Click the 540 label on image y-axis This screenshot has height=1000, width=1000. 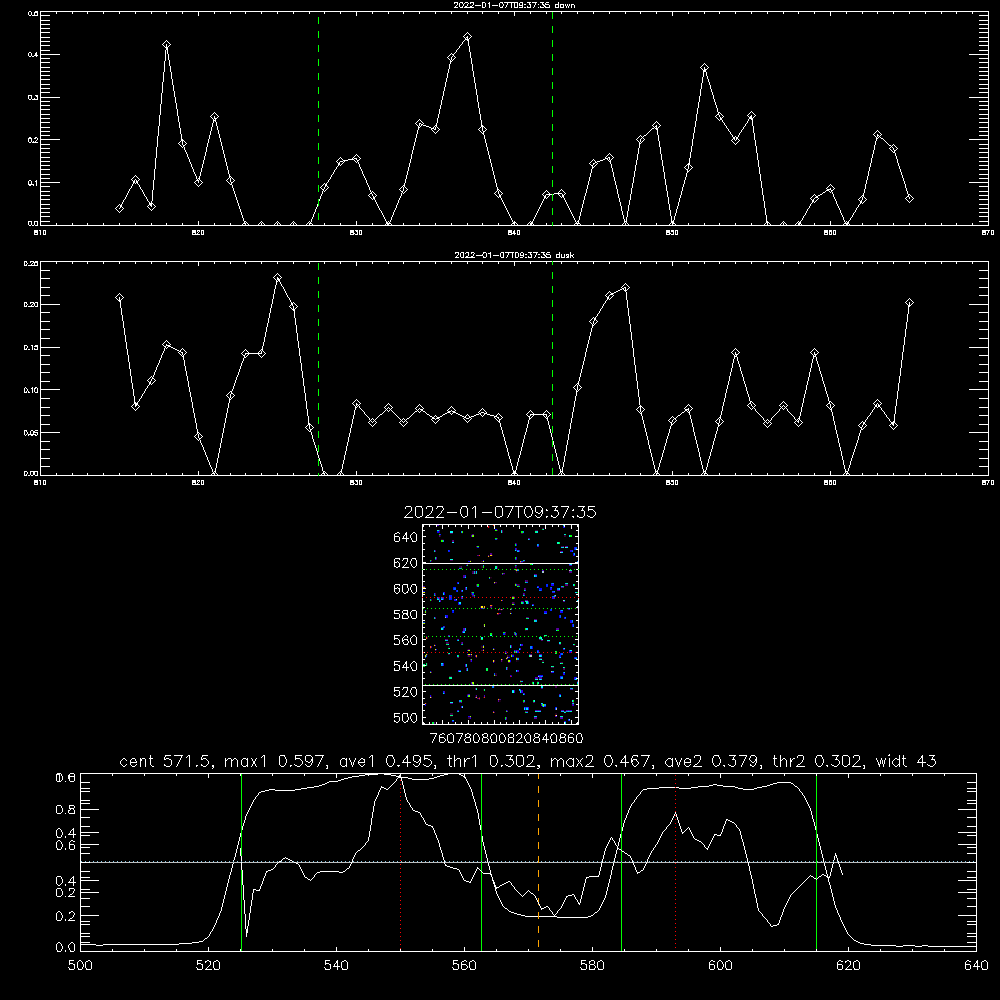[406, 666]
